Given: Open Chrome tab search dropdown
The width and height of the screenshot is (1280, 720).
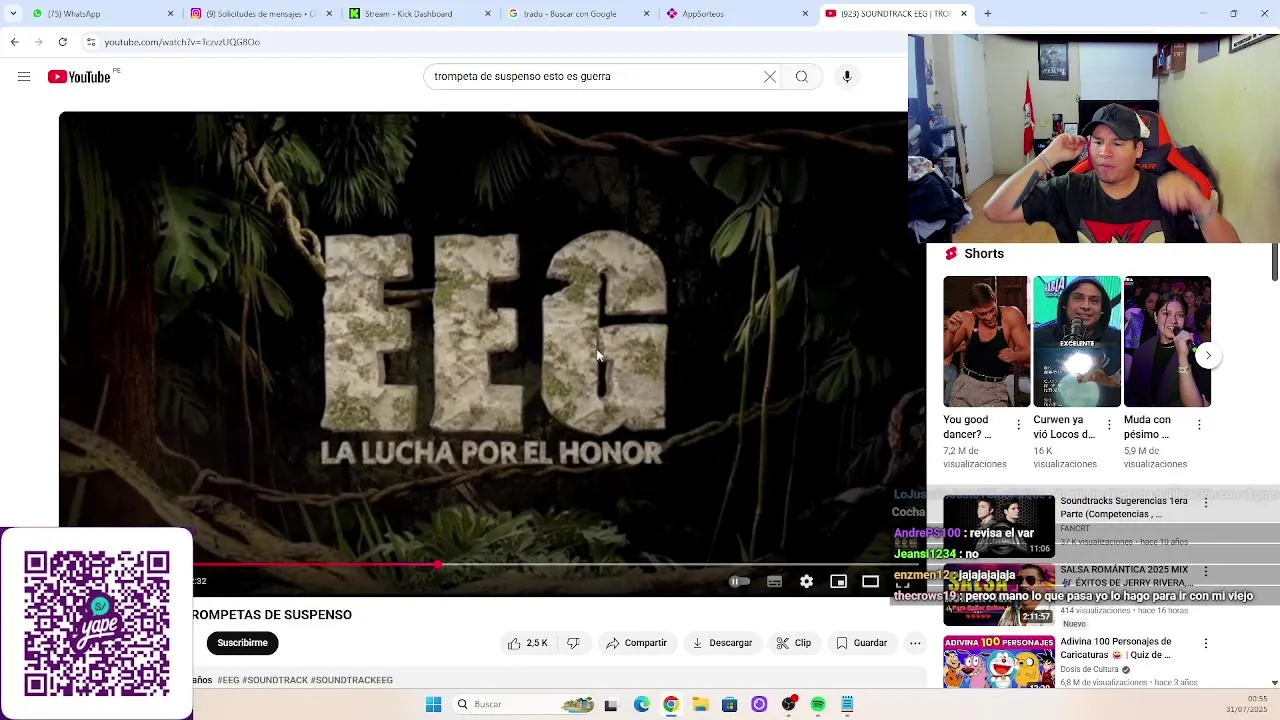Looking at the screenshot, I should pos(12,14).
